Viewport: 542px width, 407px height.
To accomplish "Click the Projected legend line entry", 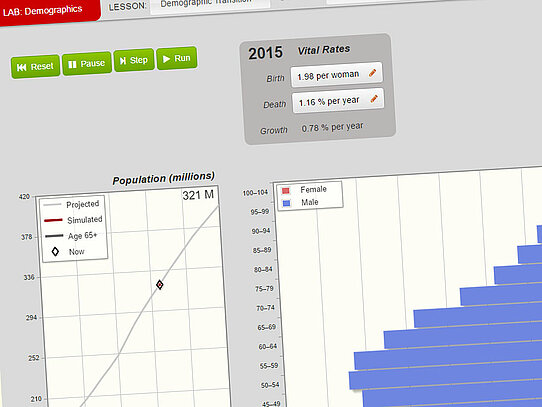I will click(71, 204).
